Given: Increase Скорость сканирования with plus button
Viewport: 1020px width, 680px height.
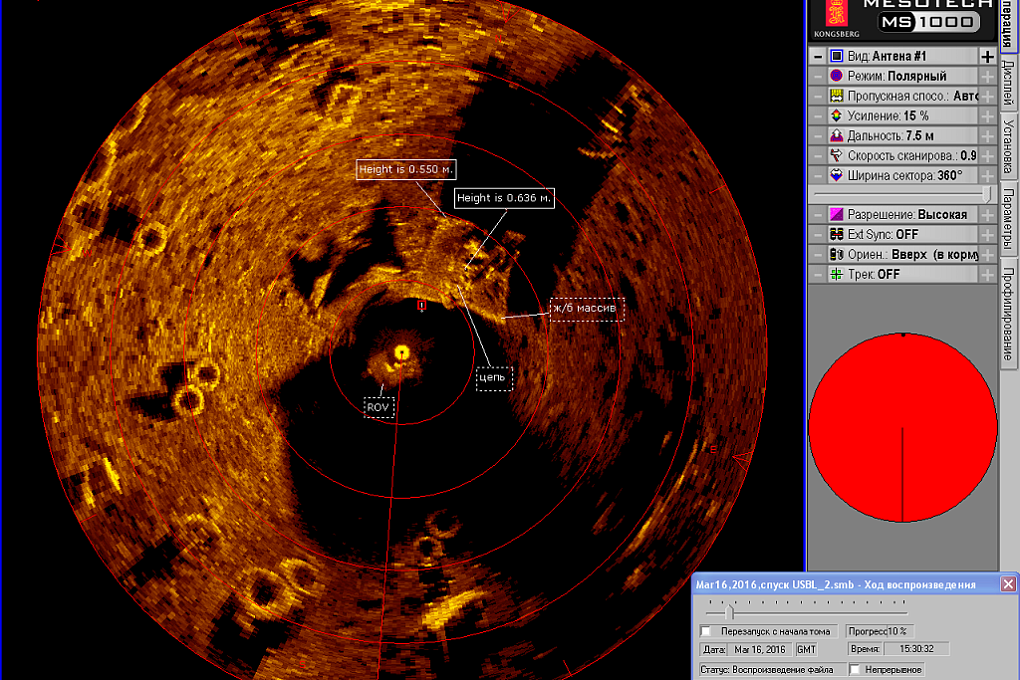Looking at the screenshot, I should (987, 156).
